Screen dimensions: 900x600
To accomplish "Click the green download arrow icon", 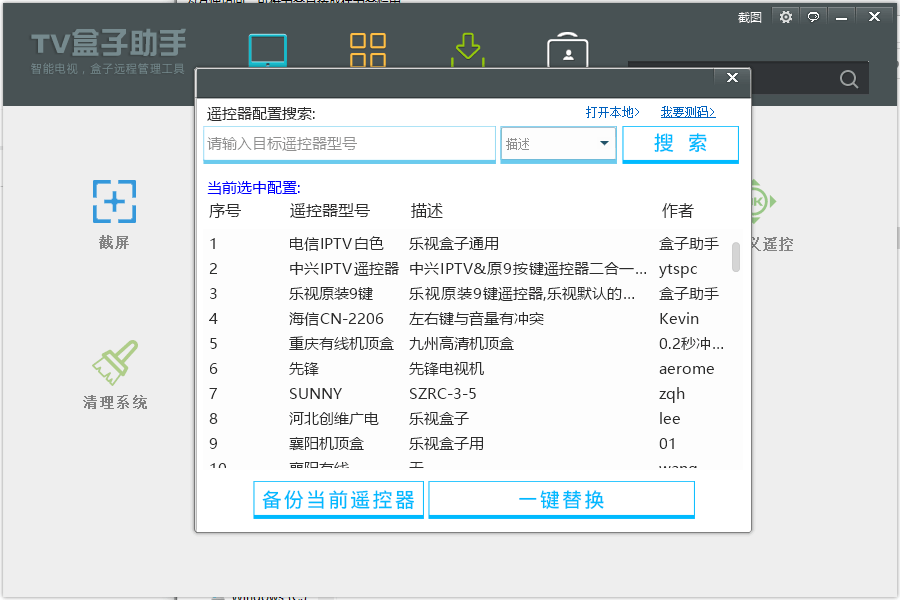I will pyautogui.click(x=468, y=49).
